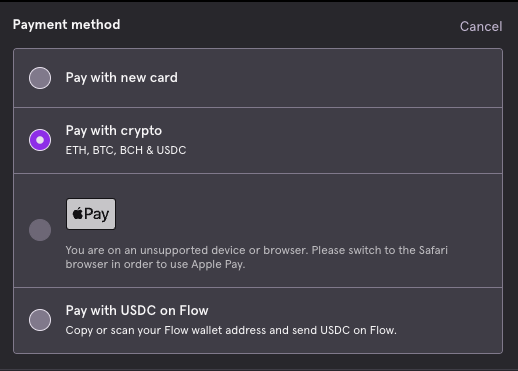Click the 'ETH, BTC, BCH & USDC' subtitle

pyautogui.click(x=126, y=150)
